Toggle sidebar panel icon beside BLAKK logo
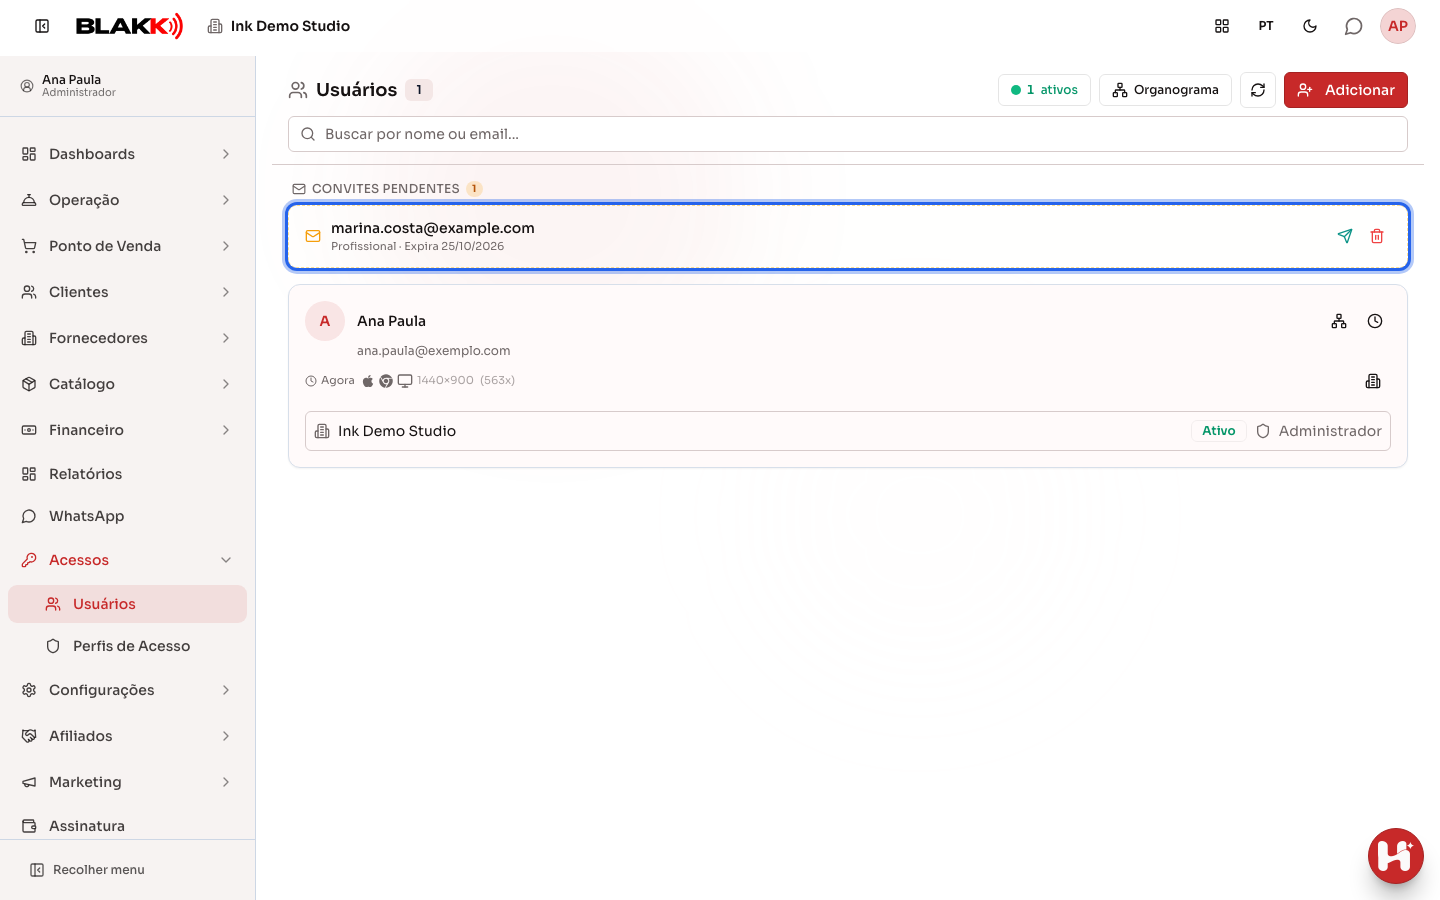 (x=42, y=26)
